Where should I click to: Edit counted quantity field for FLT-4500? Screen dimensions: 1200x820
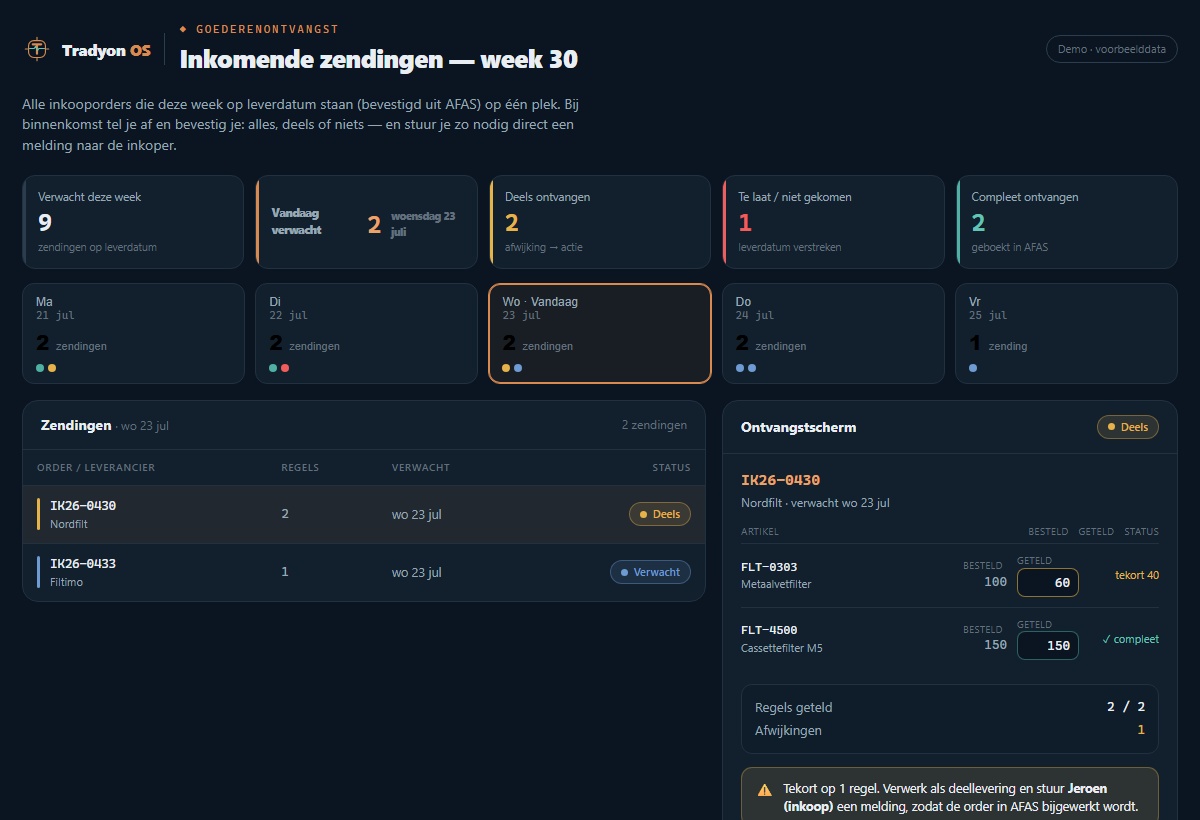1048,645
